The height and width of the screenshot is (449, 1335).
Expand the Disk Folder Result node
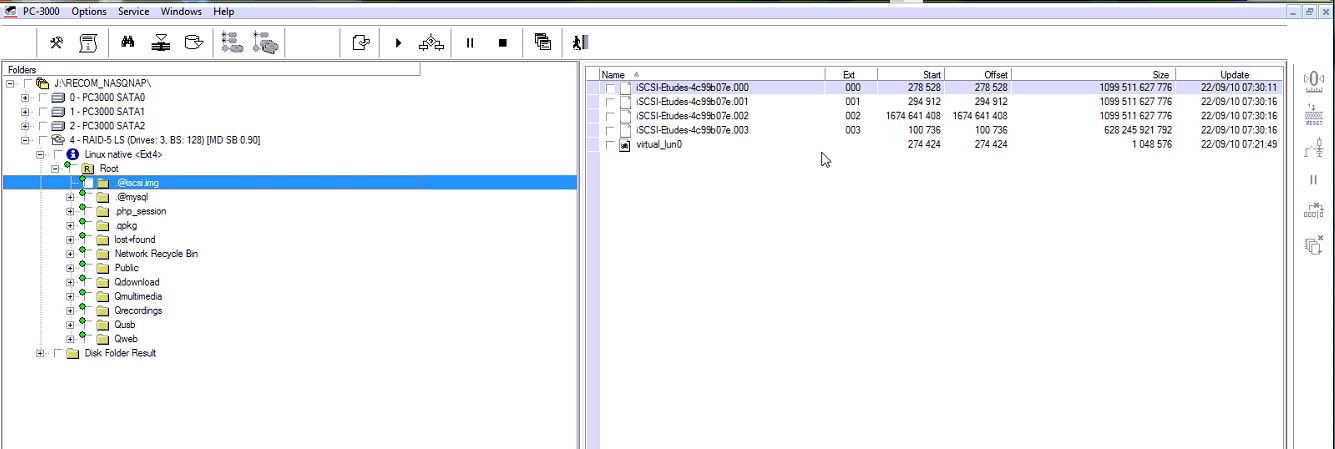coord(39,353)
